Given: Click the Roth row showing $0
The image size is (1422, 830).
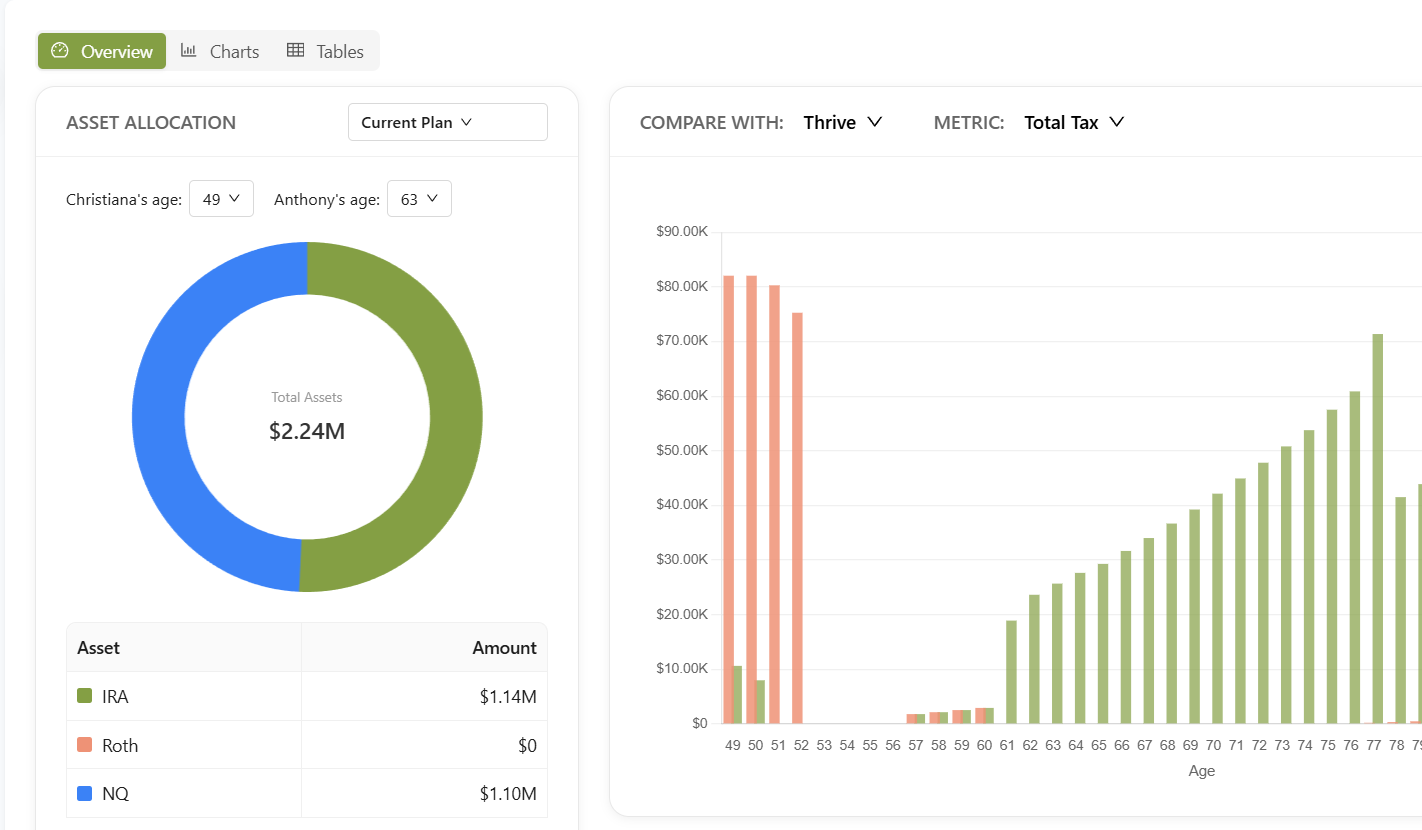Looking at the screenshot, I should coord(300,744).
